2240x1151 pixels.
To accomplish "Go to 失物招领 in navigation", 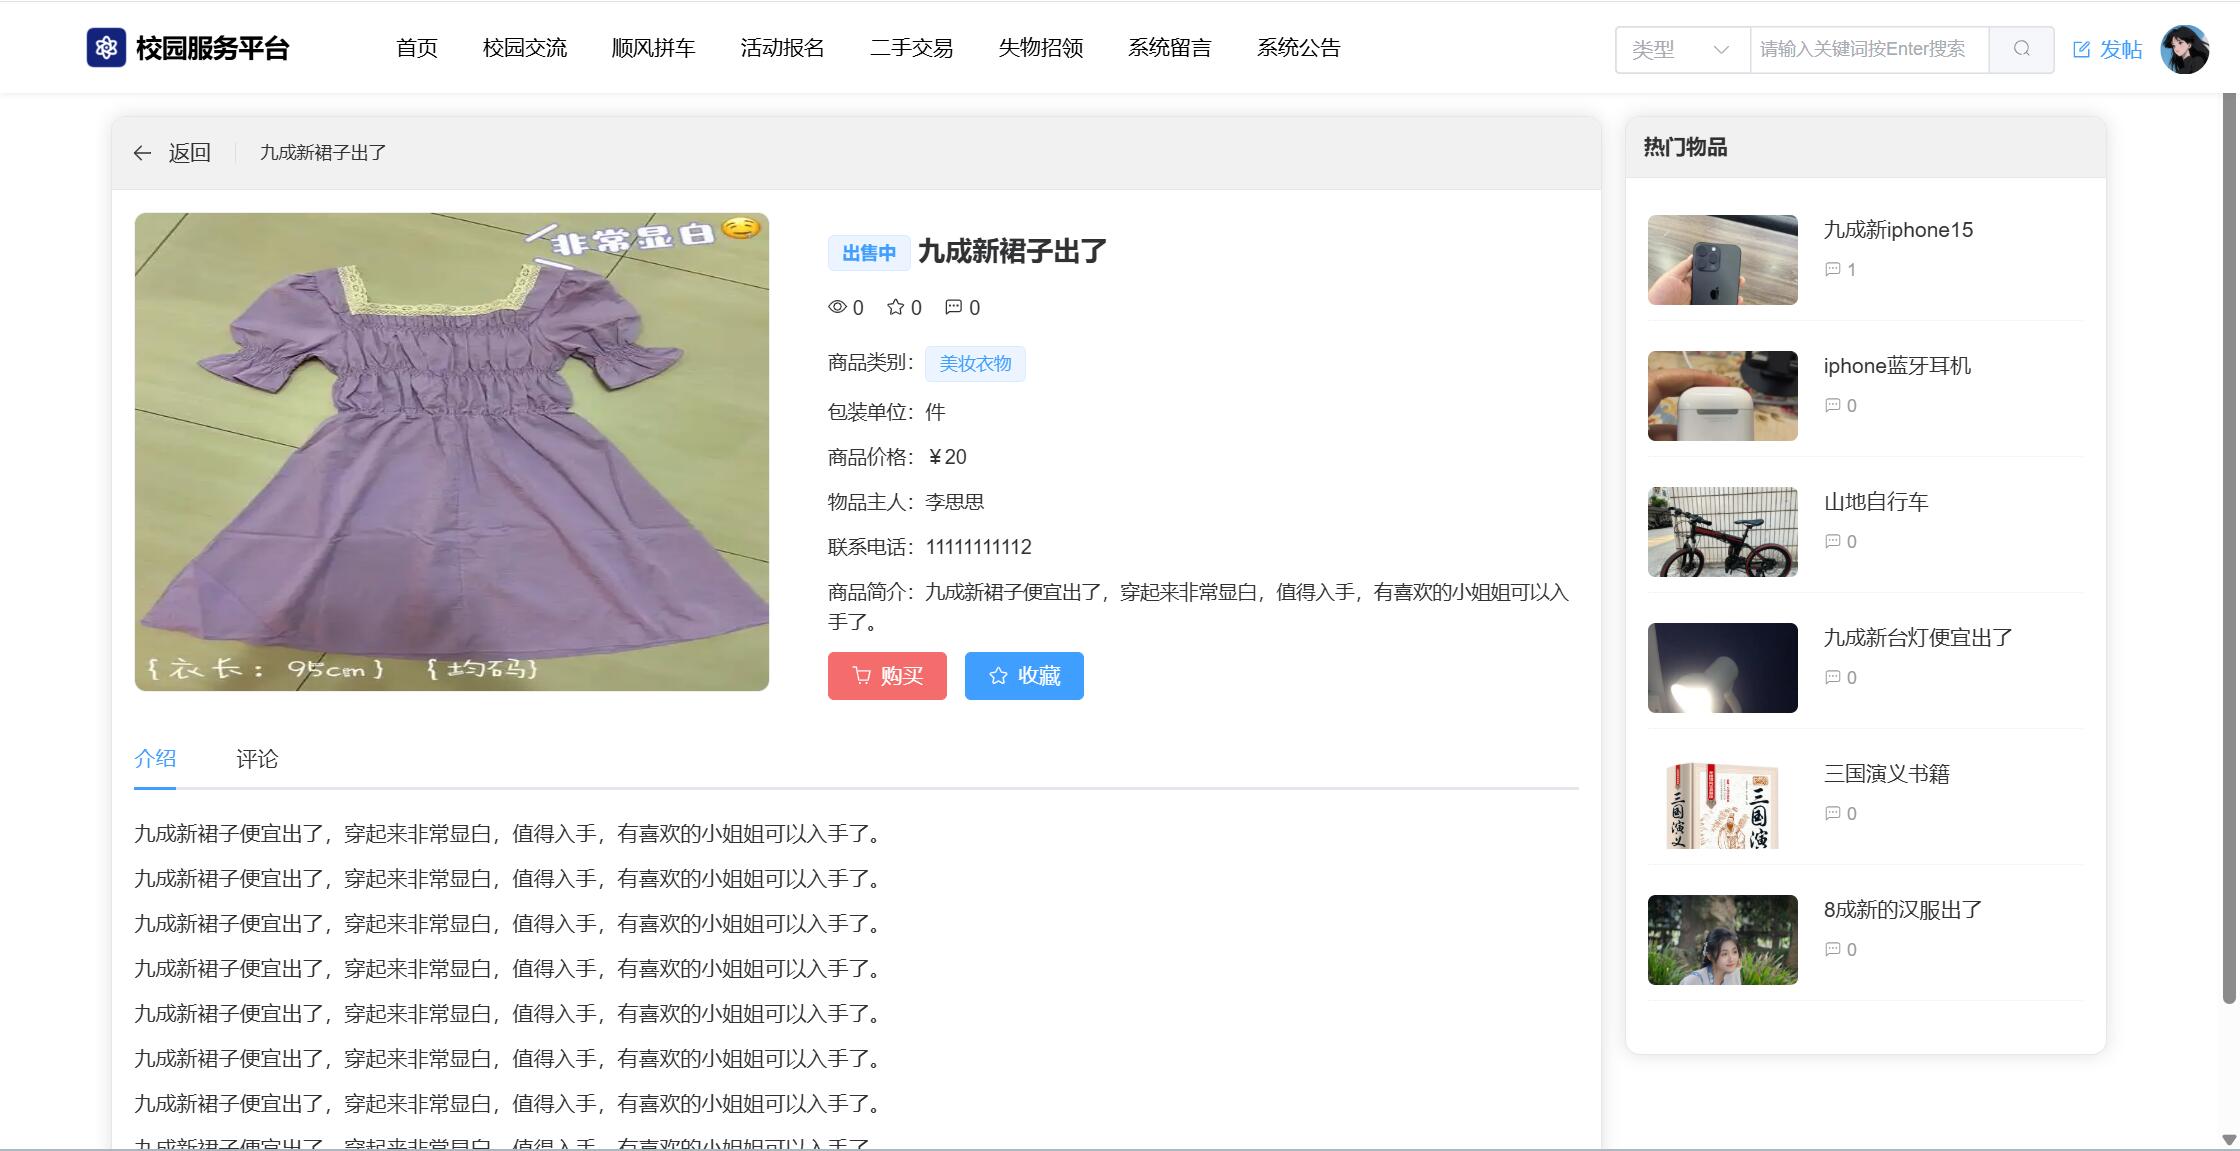I will pos(1040,48).
